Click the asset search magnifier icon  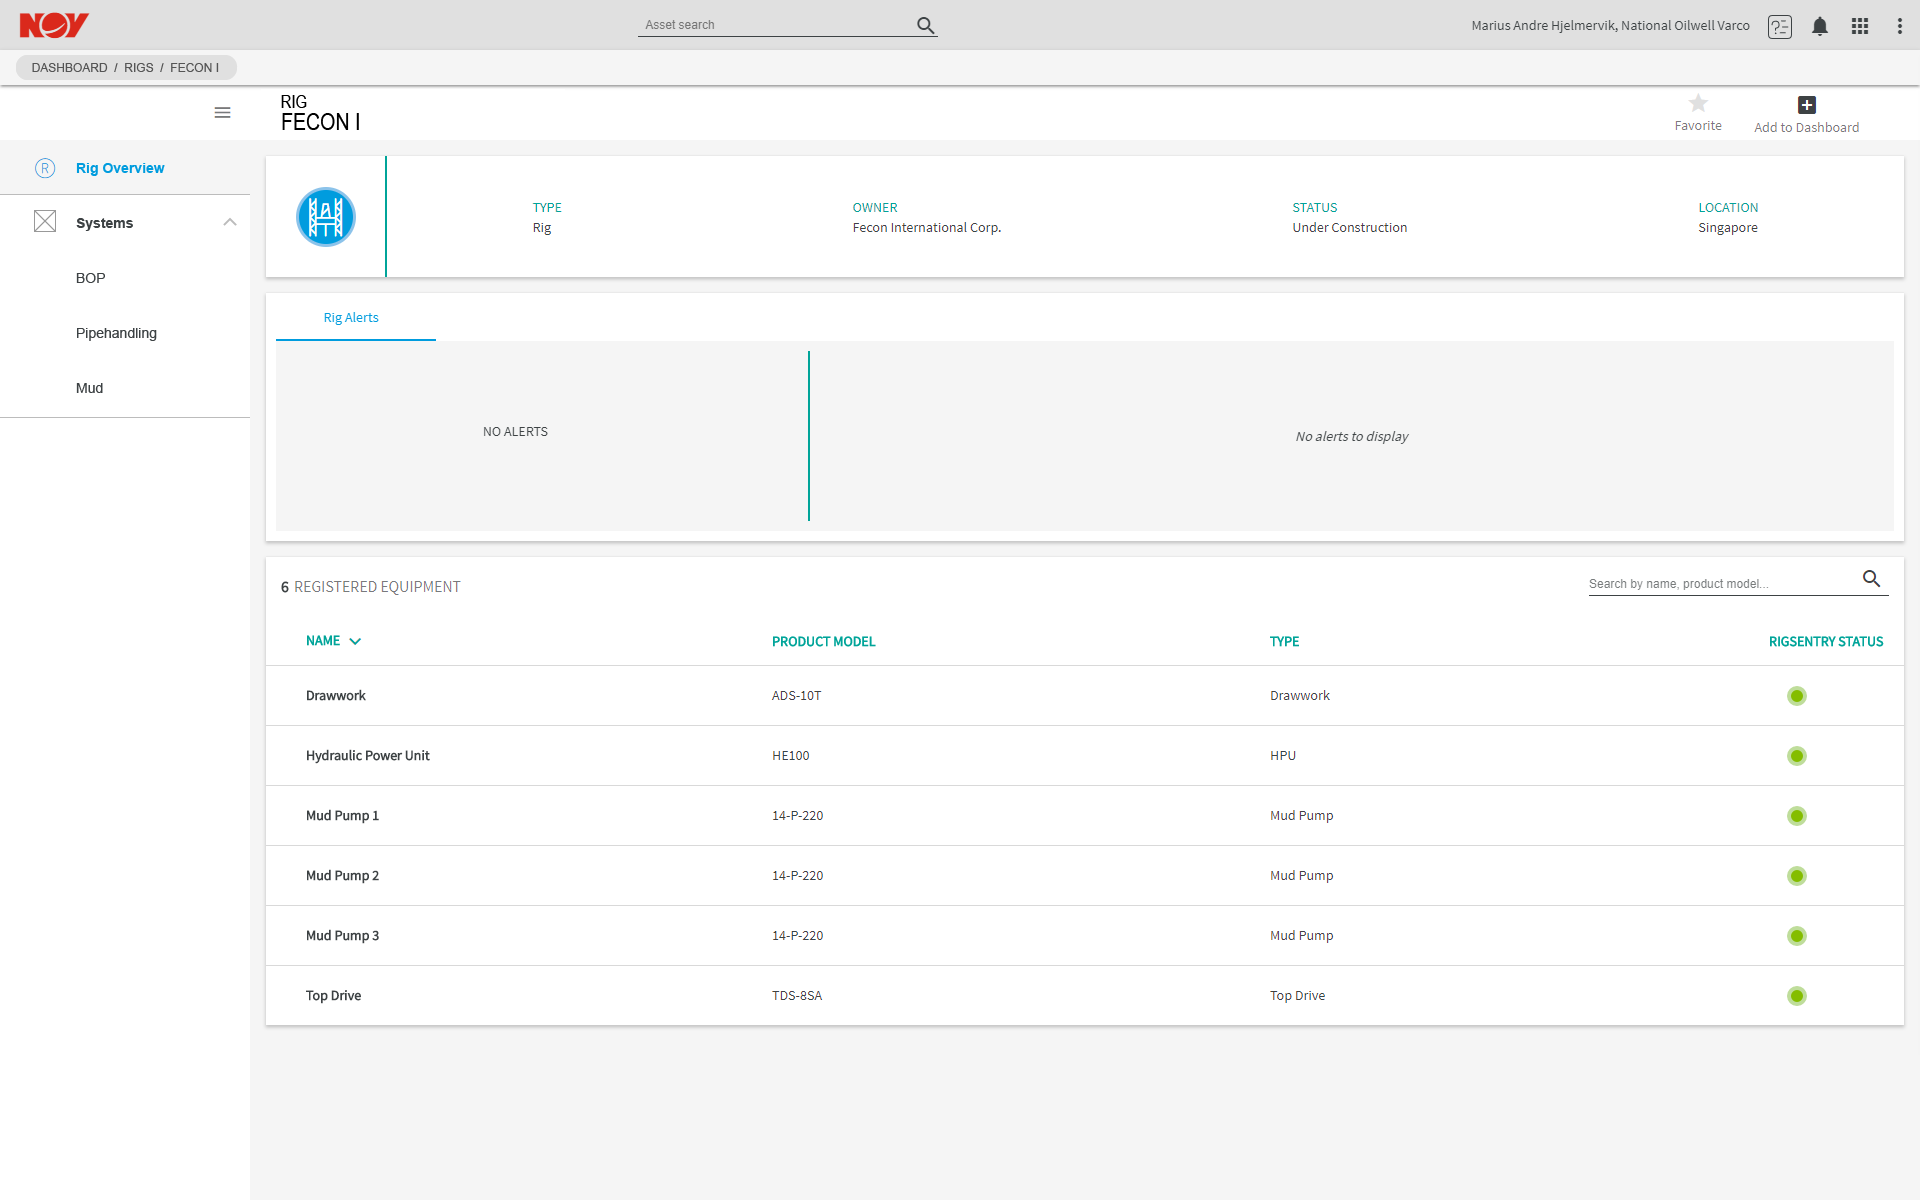pos(926,25)
